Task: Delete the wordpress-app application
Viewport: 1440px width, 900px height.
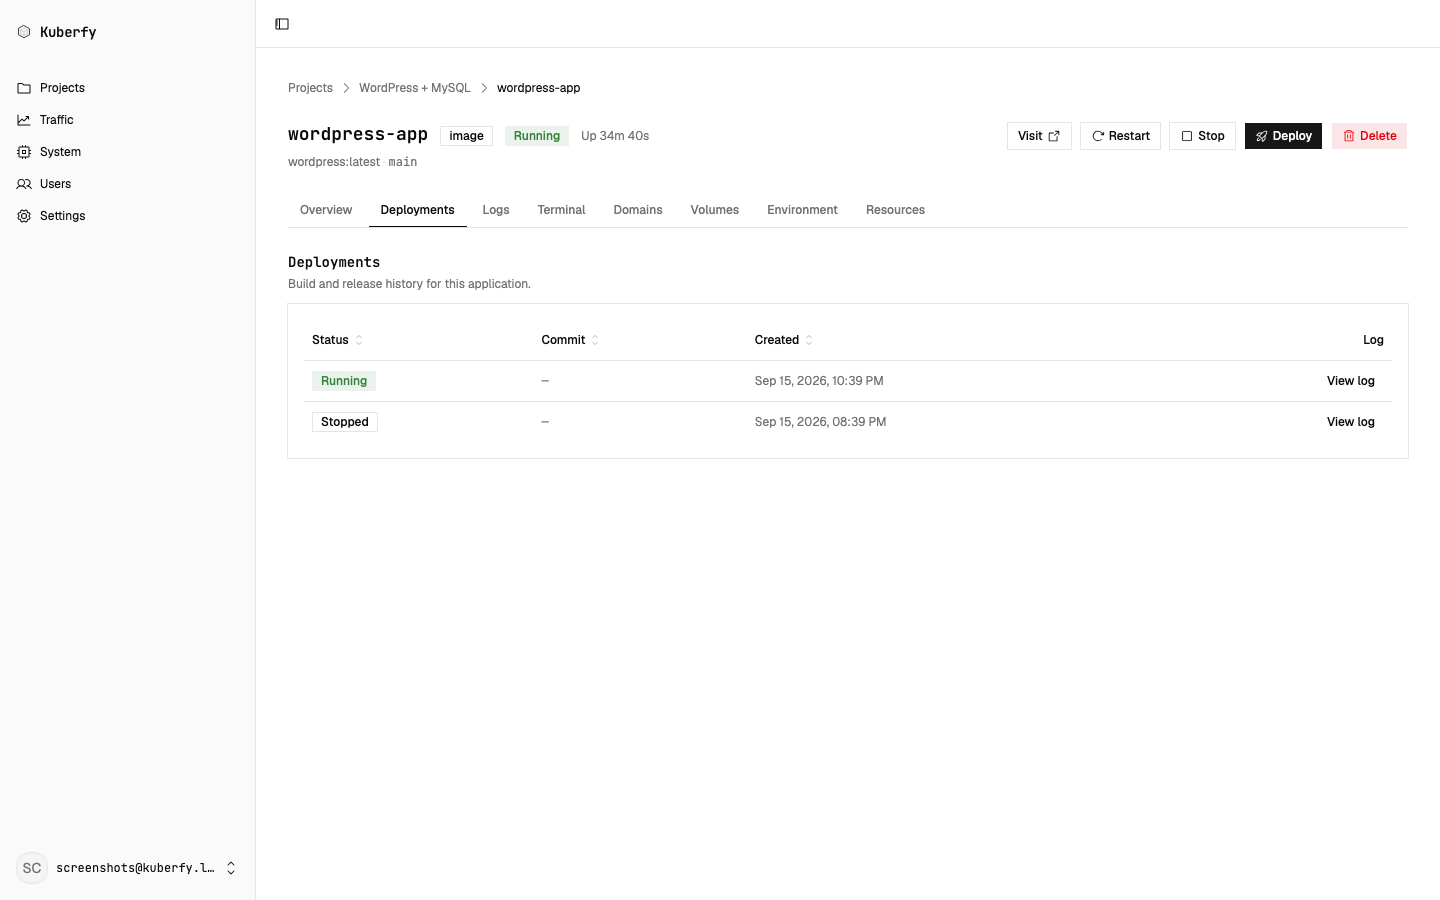Action: click(x=1369, y=136)
